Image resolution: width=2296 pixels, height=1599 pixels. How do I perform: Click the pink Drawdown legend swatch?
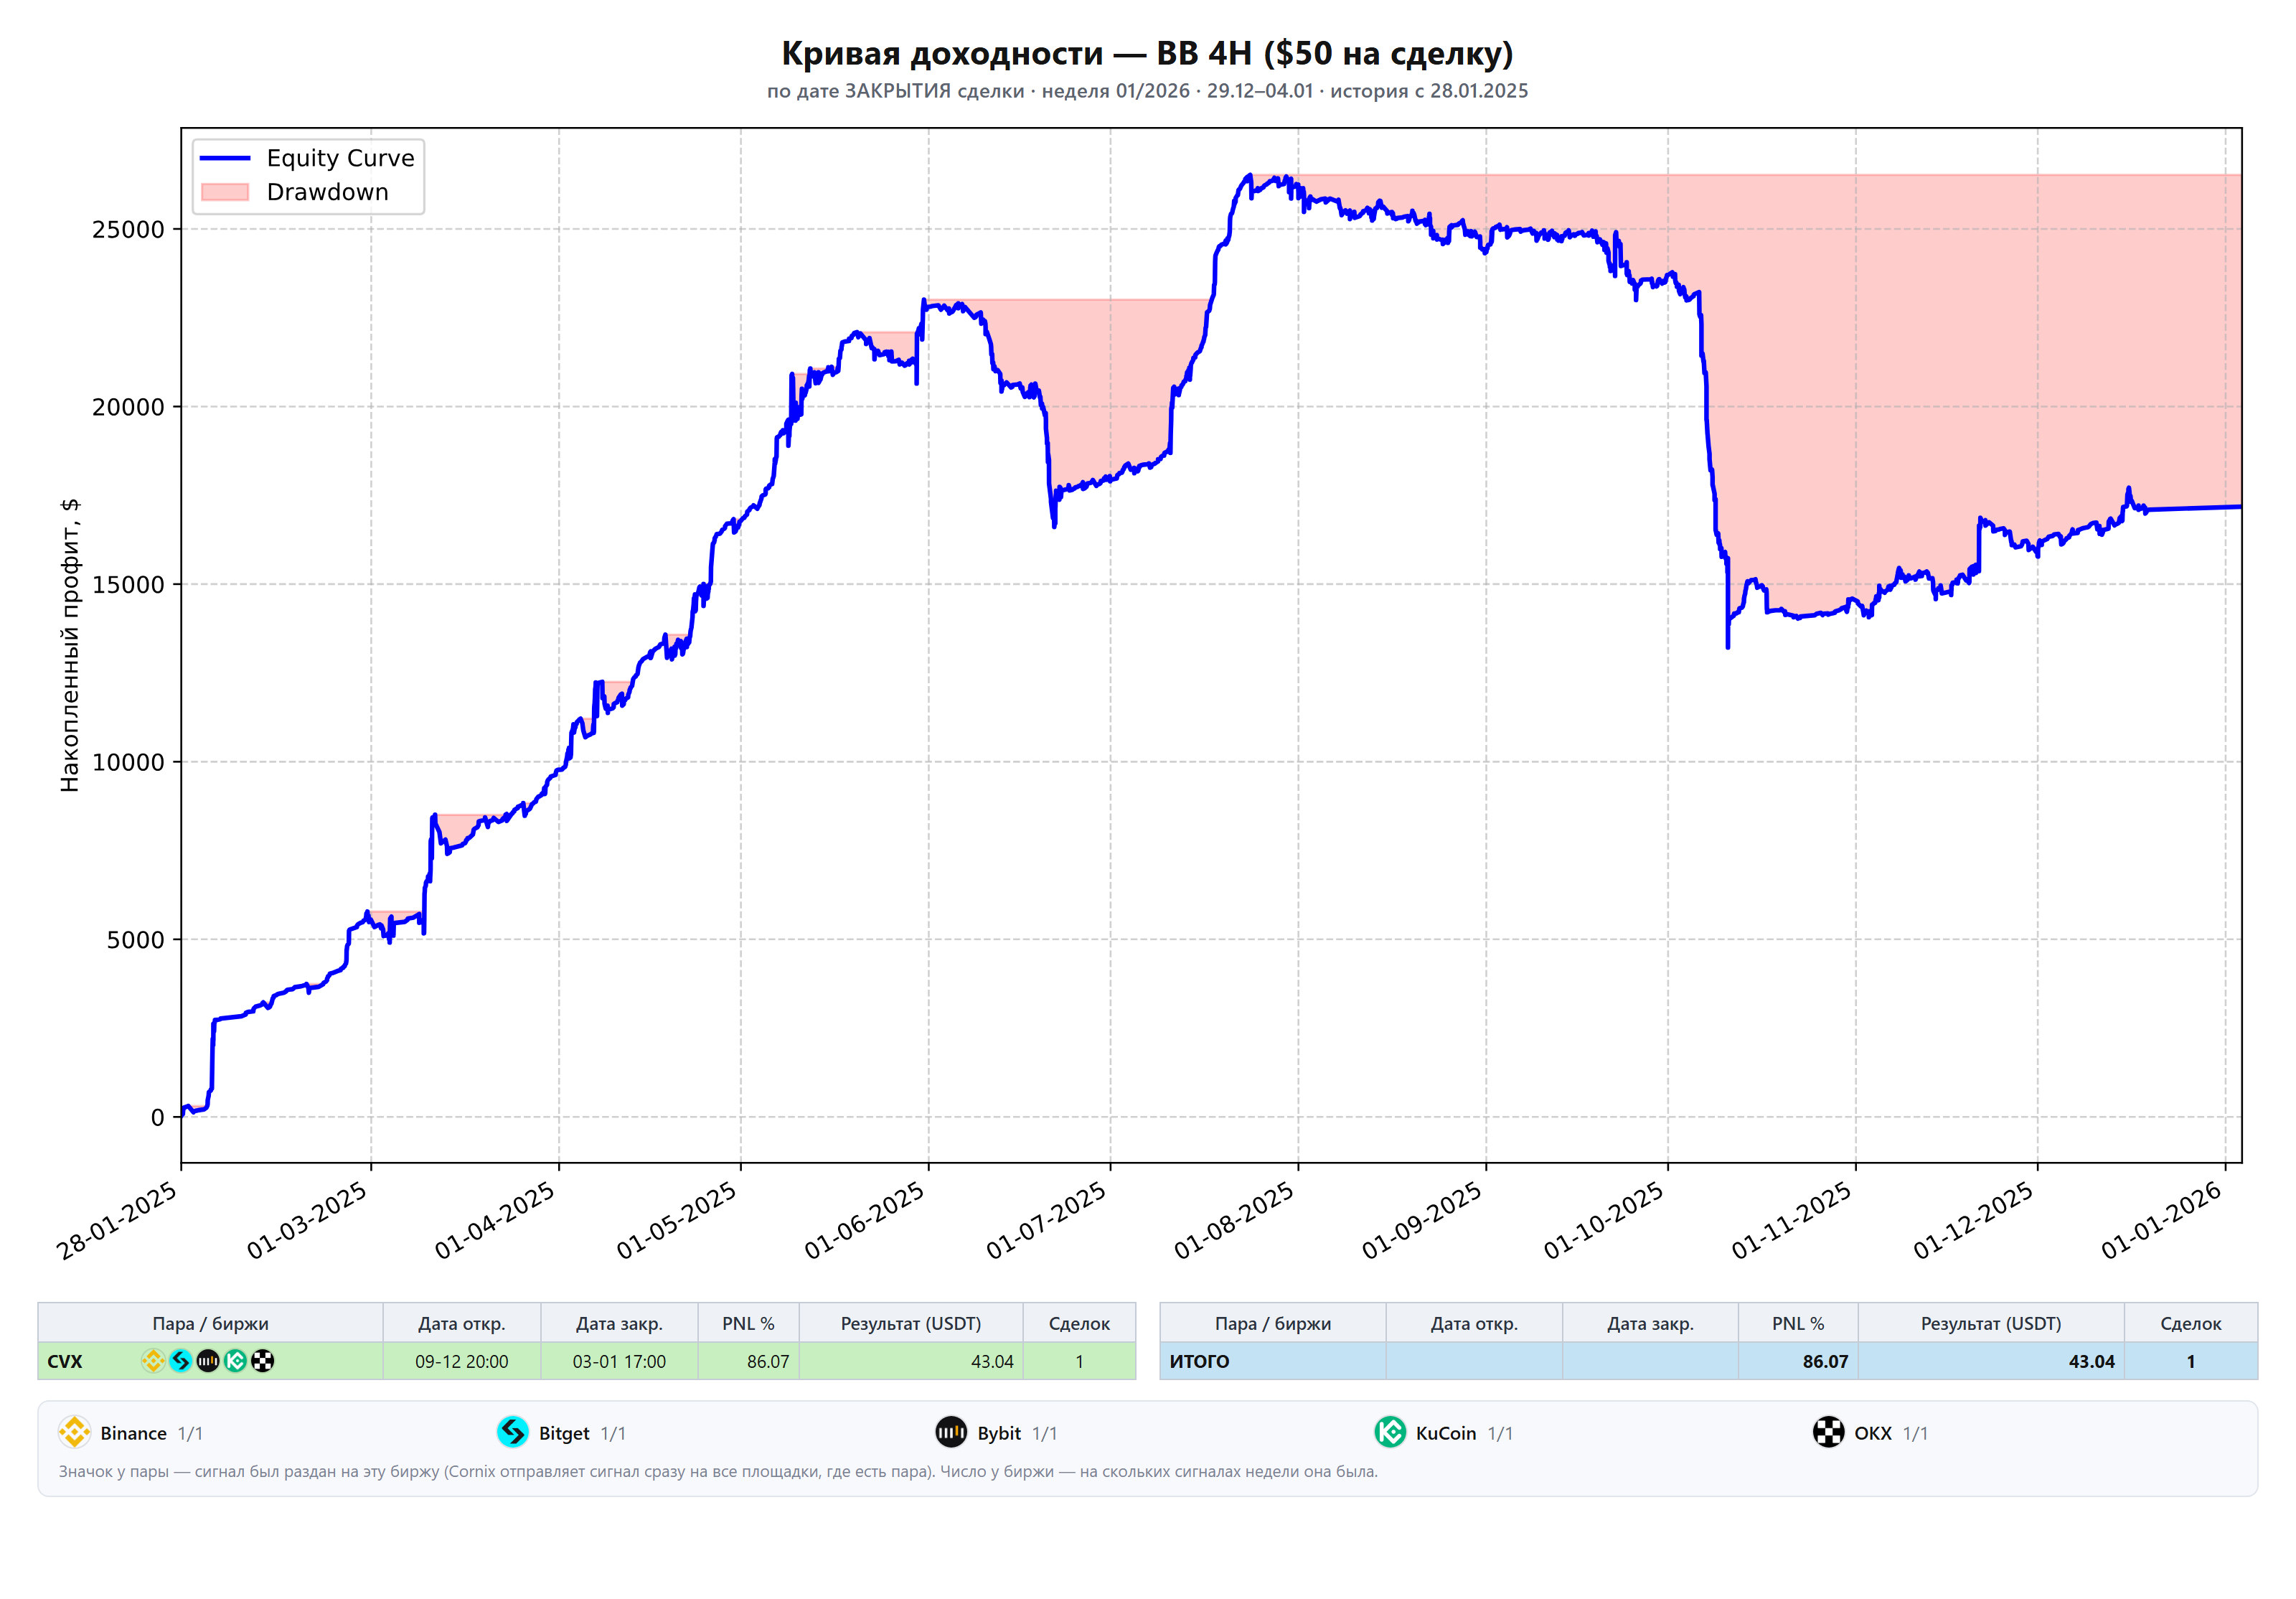pyautogui.click(x=225, y=192)
